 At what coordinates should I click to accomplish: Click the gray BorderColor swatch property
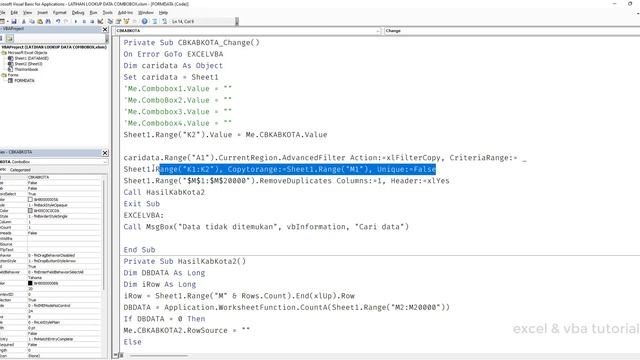coord(30,211)
